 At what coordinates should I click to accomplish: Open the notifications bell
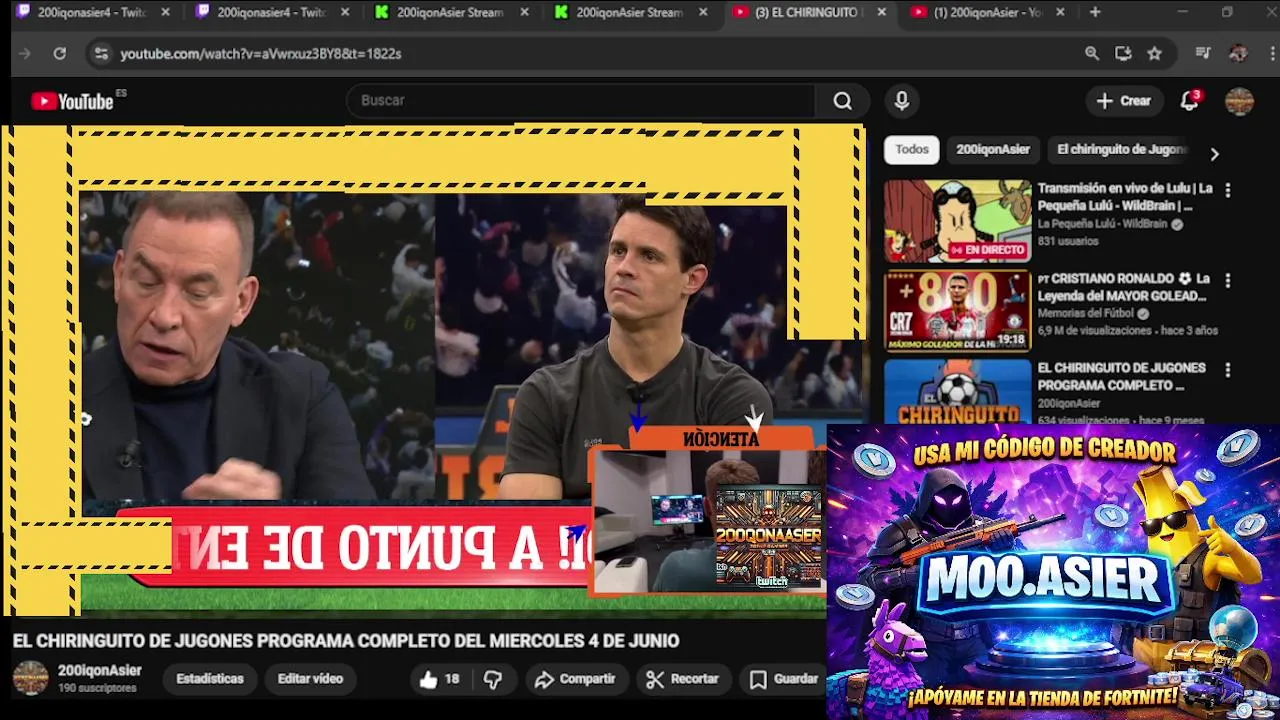tap(1189, 101)
